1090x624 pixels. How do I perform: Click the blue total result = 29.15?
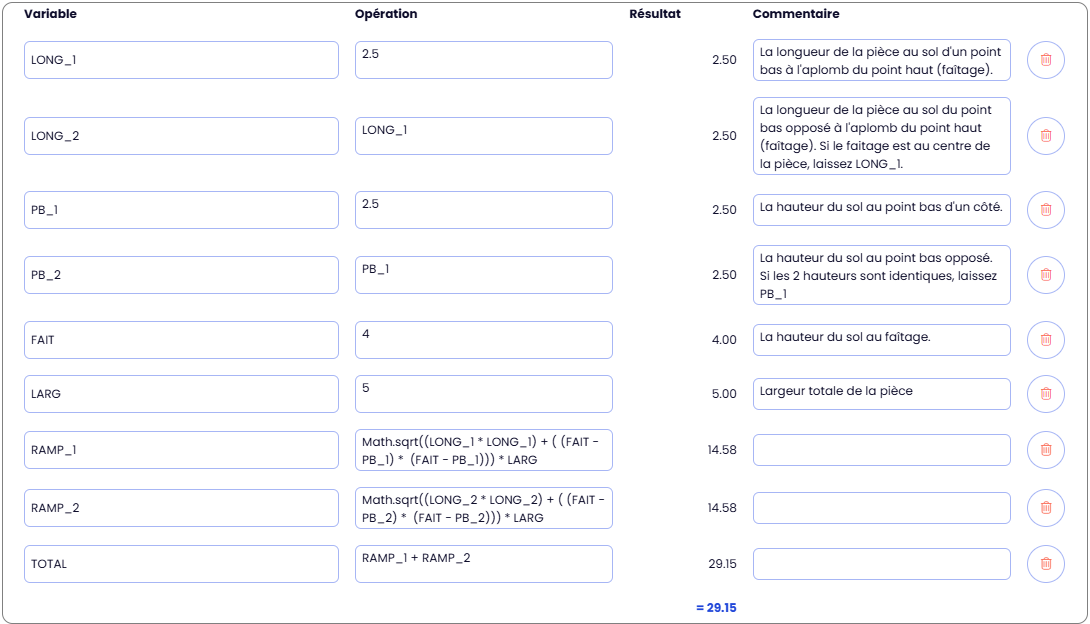coord(716,607)
